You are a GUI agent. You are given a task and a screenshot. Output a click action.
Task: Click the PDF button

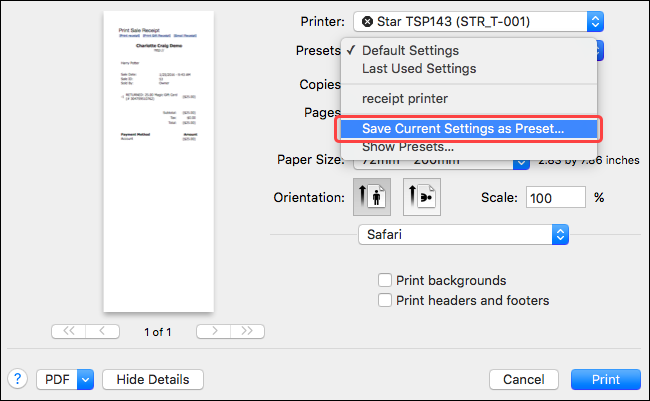57,379
